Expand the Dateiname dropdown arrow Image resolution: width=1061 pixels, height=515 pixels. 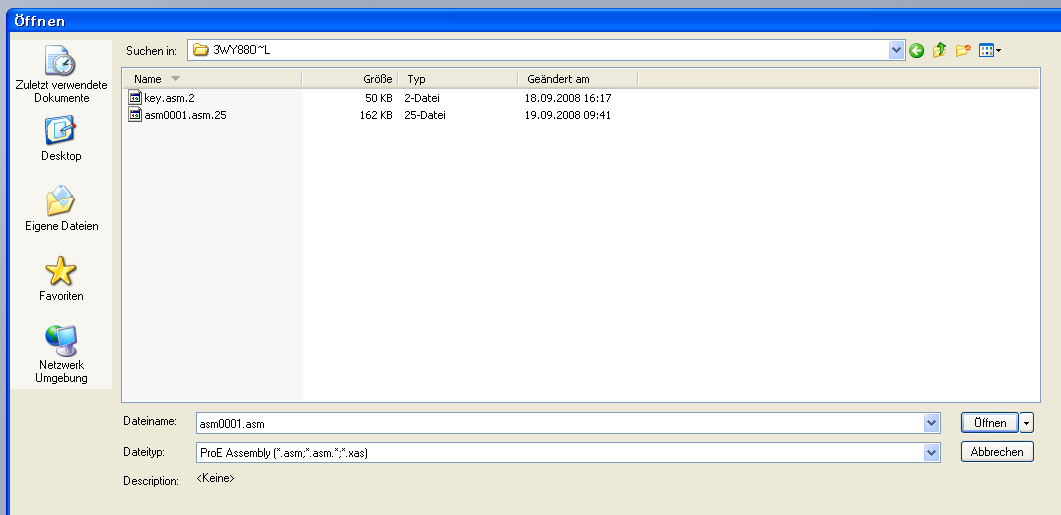[932, 424]
